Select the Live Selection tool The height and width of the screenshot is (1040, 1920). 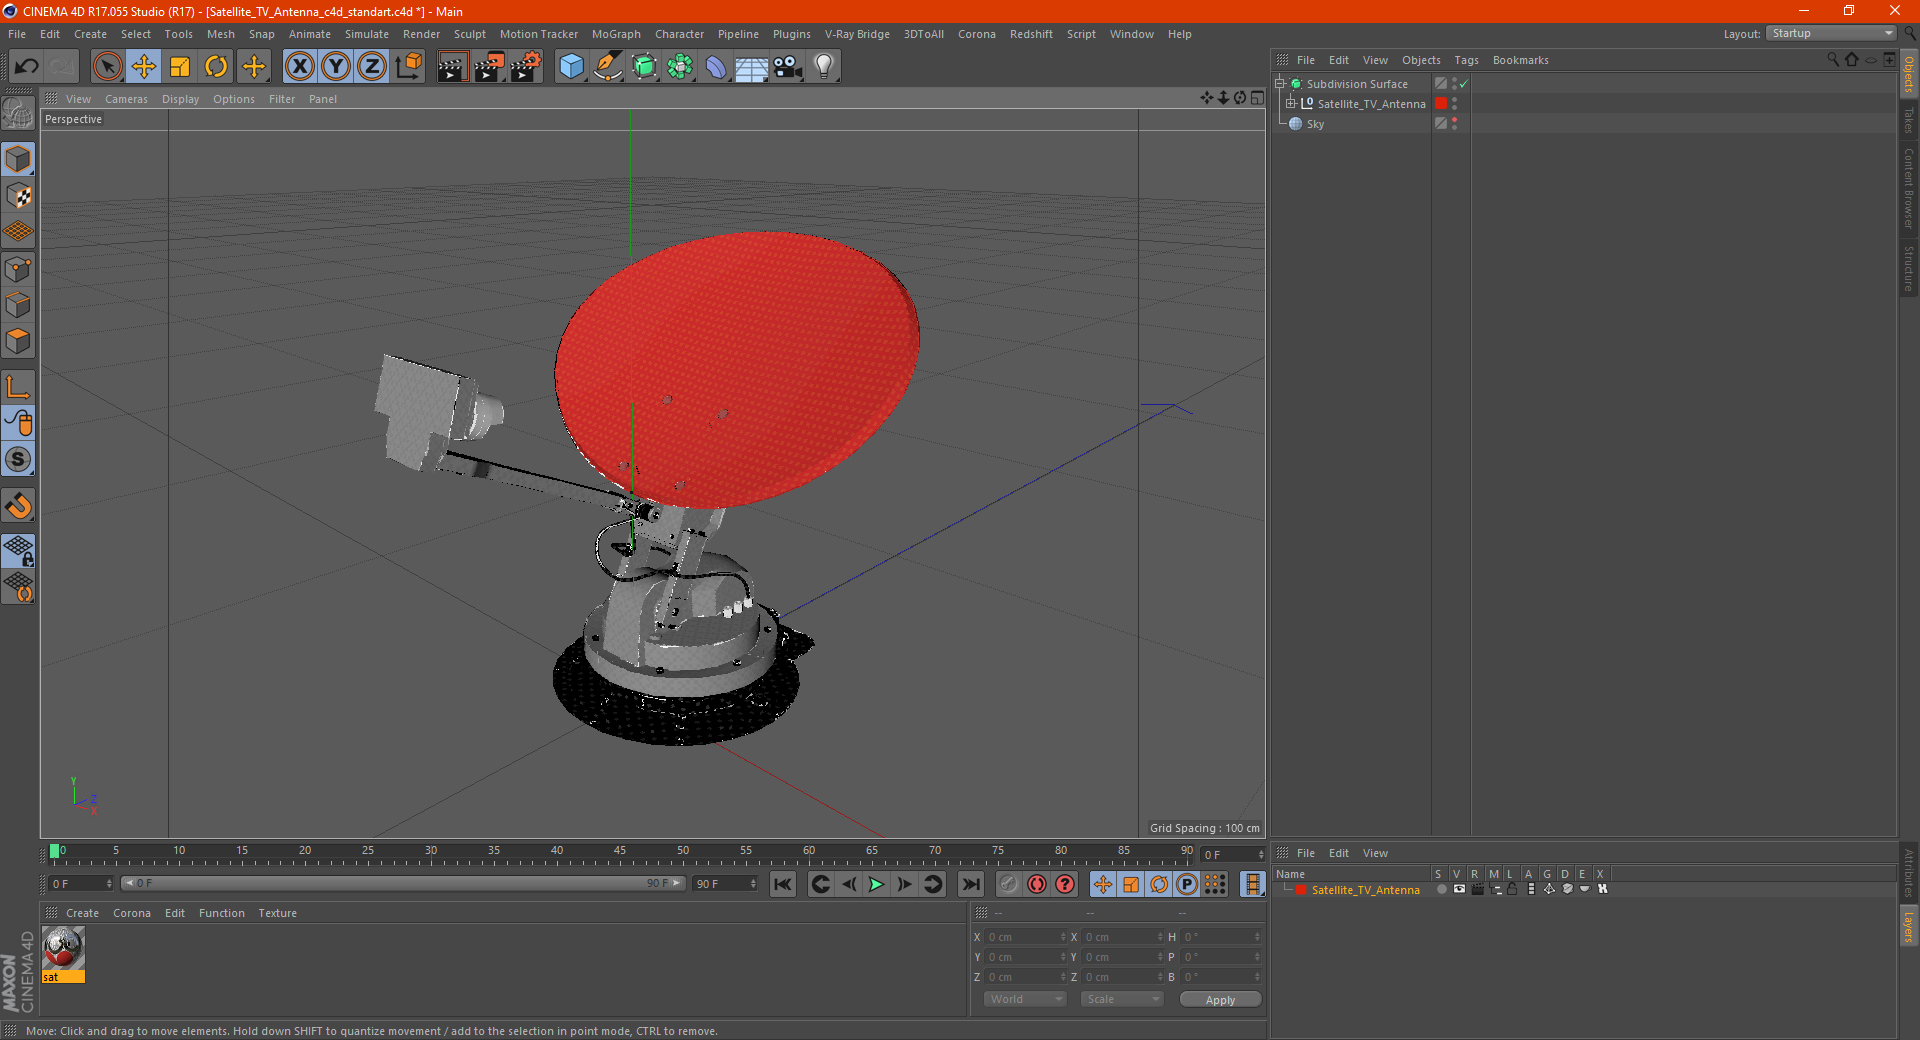click(x=107, y=67)
